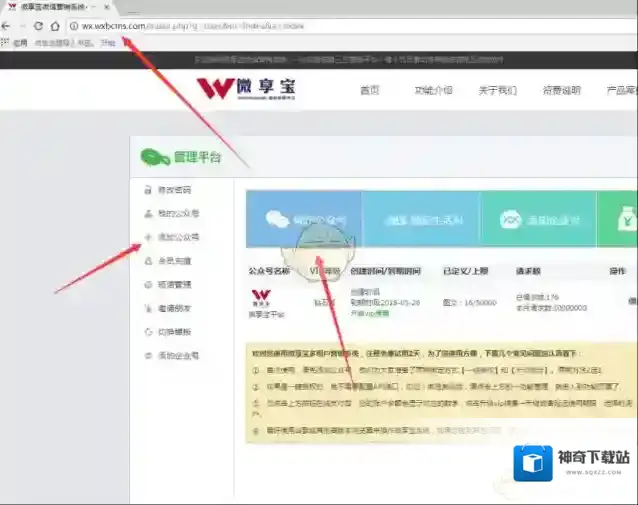Viewport: 638px width, 505px height.
Task: Open 关于我们 in the top navigation
Action: [x=497, y=90]
